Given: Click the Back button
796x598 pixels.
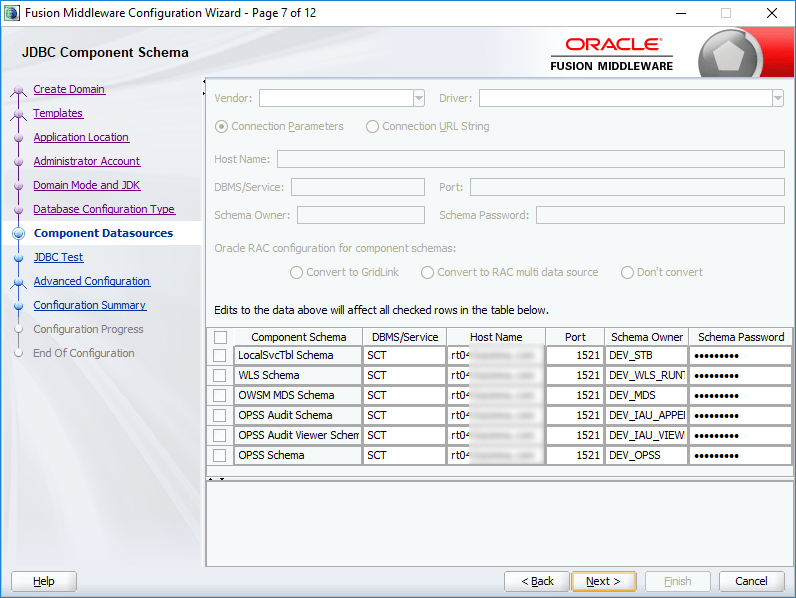Looking at the screenshot, I should [537, 581].
